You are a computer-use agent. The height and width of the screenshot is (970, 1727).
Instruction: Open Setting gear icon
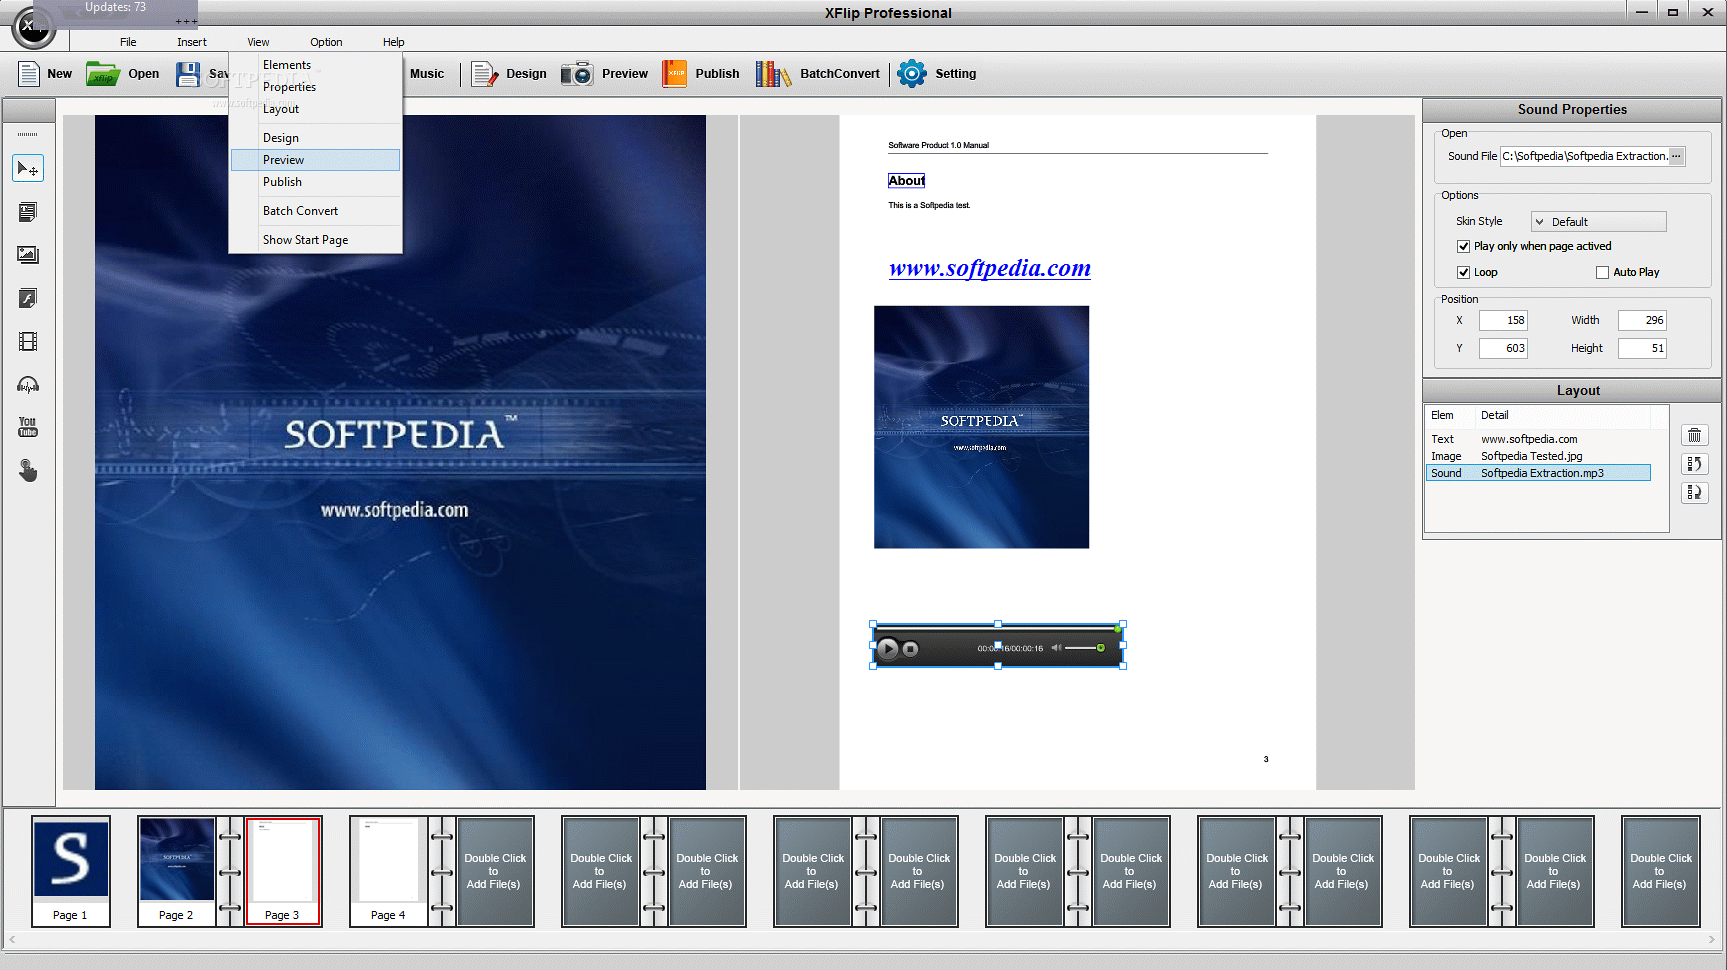point(912,74)
